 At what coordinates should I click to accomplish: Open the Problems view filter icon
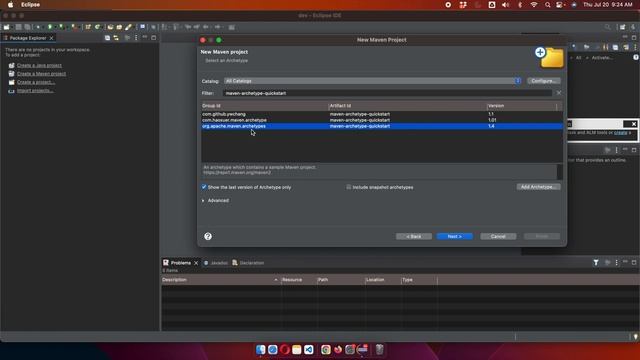click(x=596, y=262)
